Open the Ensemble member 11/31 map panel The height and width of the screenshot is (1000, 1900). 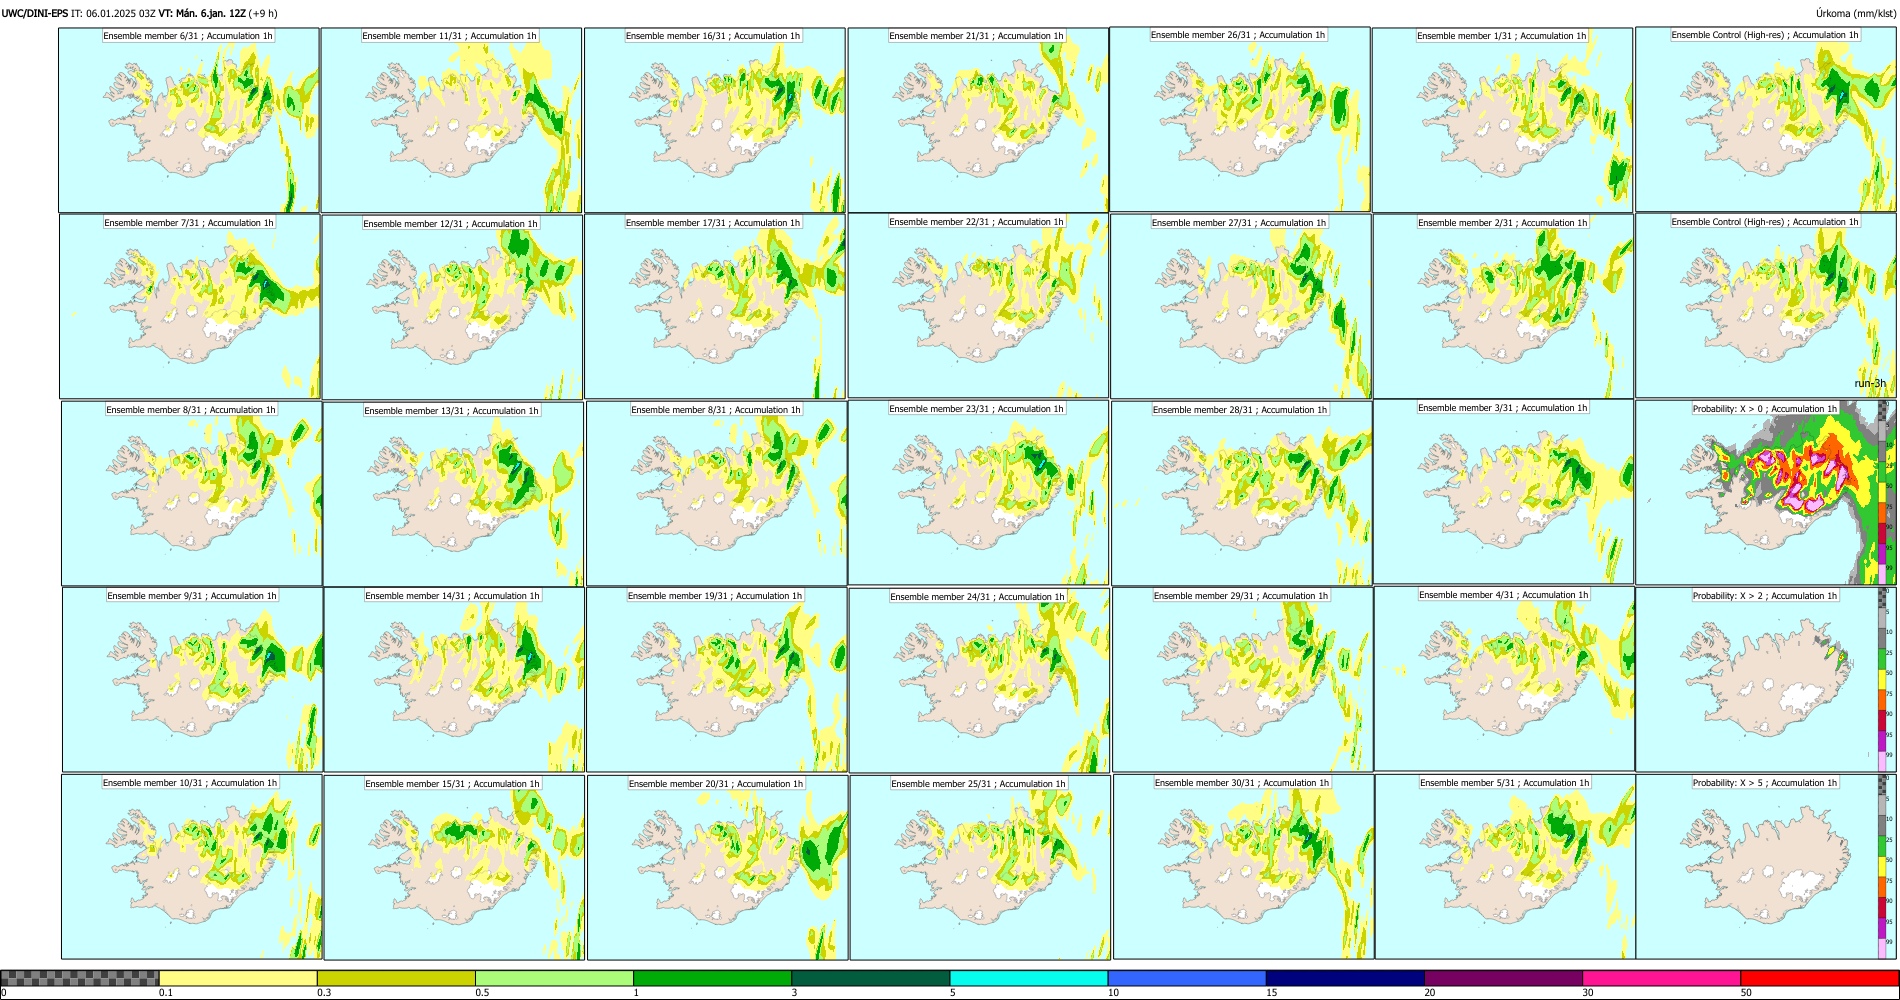point(451,120)
